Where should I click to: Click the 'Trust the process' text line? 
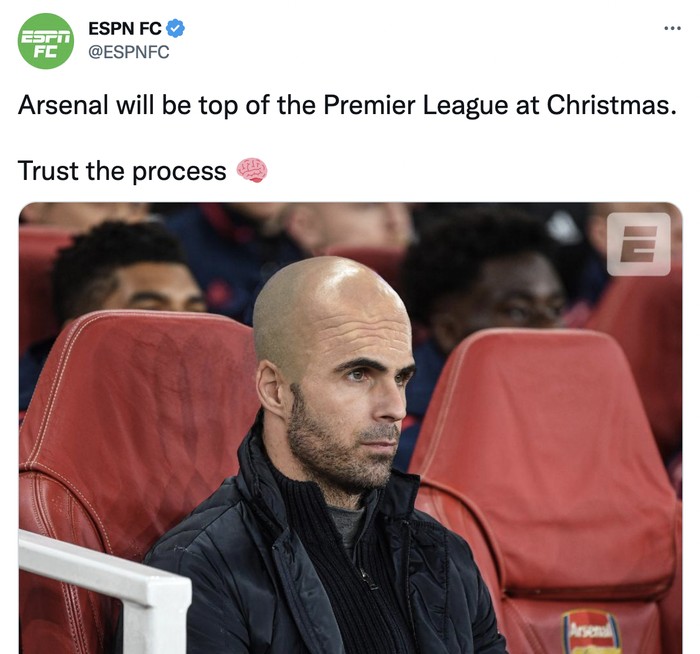click(x=122, y=171)
